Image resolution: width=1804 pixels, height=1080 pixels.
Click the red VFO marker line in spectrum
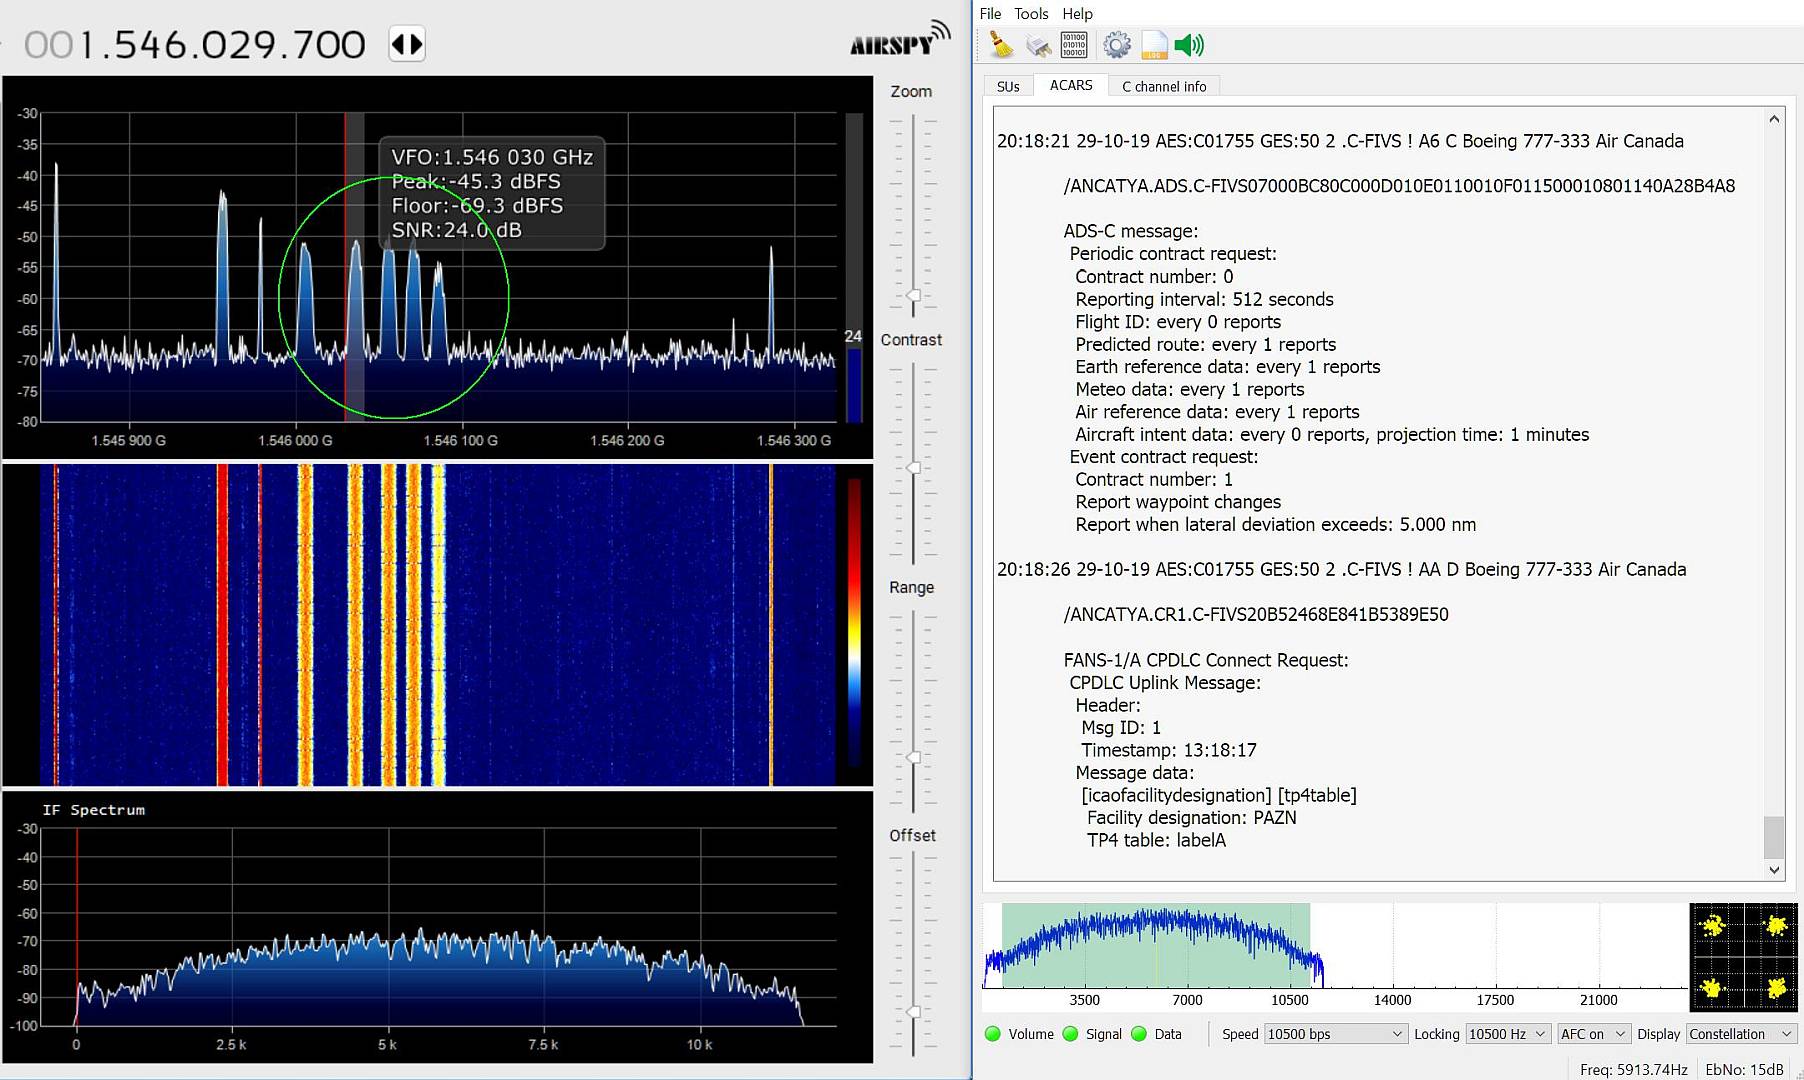(345, 265)
